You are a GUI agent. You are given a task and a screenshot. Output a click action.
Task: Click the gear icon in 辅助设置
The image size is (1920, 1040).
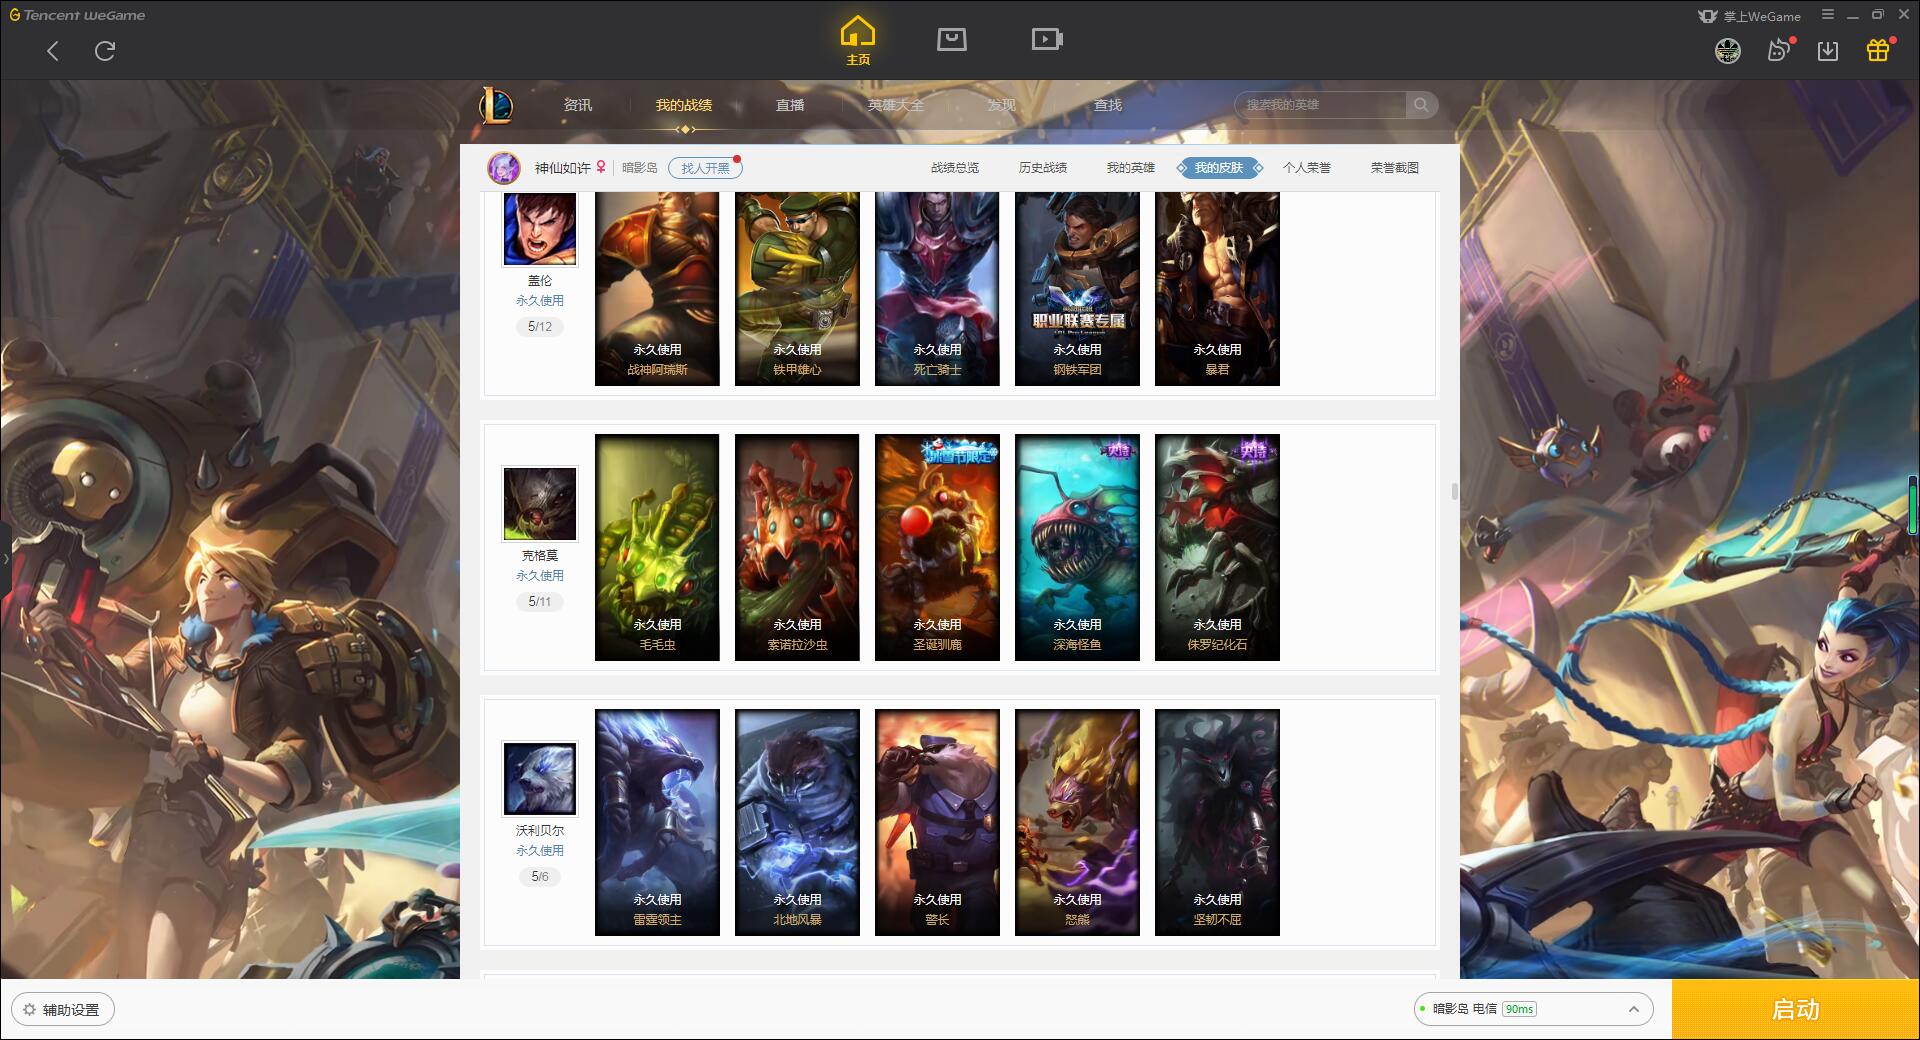point(29,1010)
